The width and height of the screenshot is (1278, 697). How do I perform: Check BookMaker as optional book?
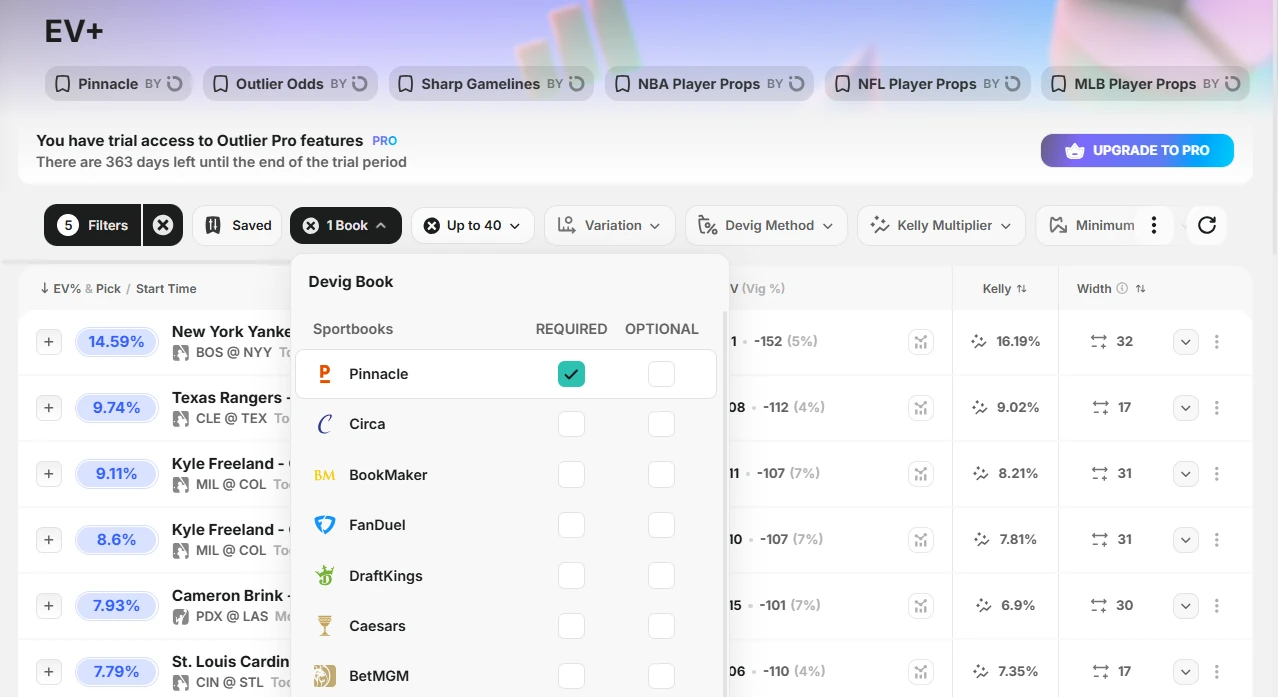[661, 474]
